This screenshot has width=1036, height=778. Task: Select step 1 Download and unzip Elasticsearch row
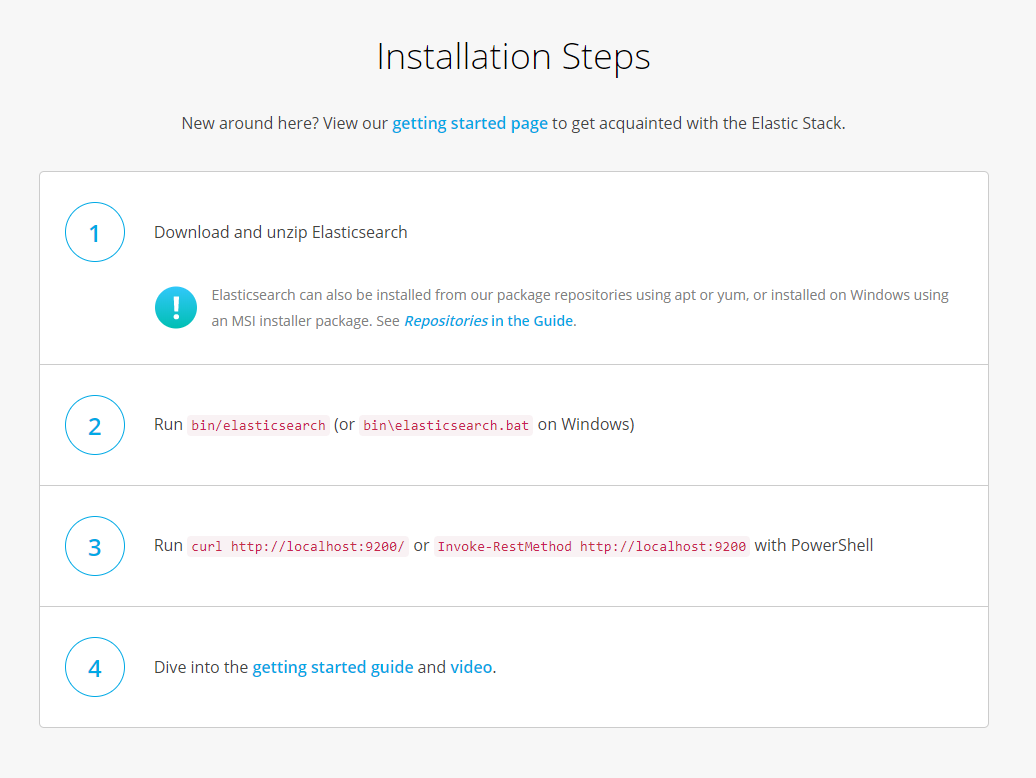click(281, 231)
